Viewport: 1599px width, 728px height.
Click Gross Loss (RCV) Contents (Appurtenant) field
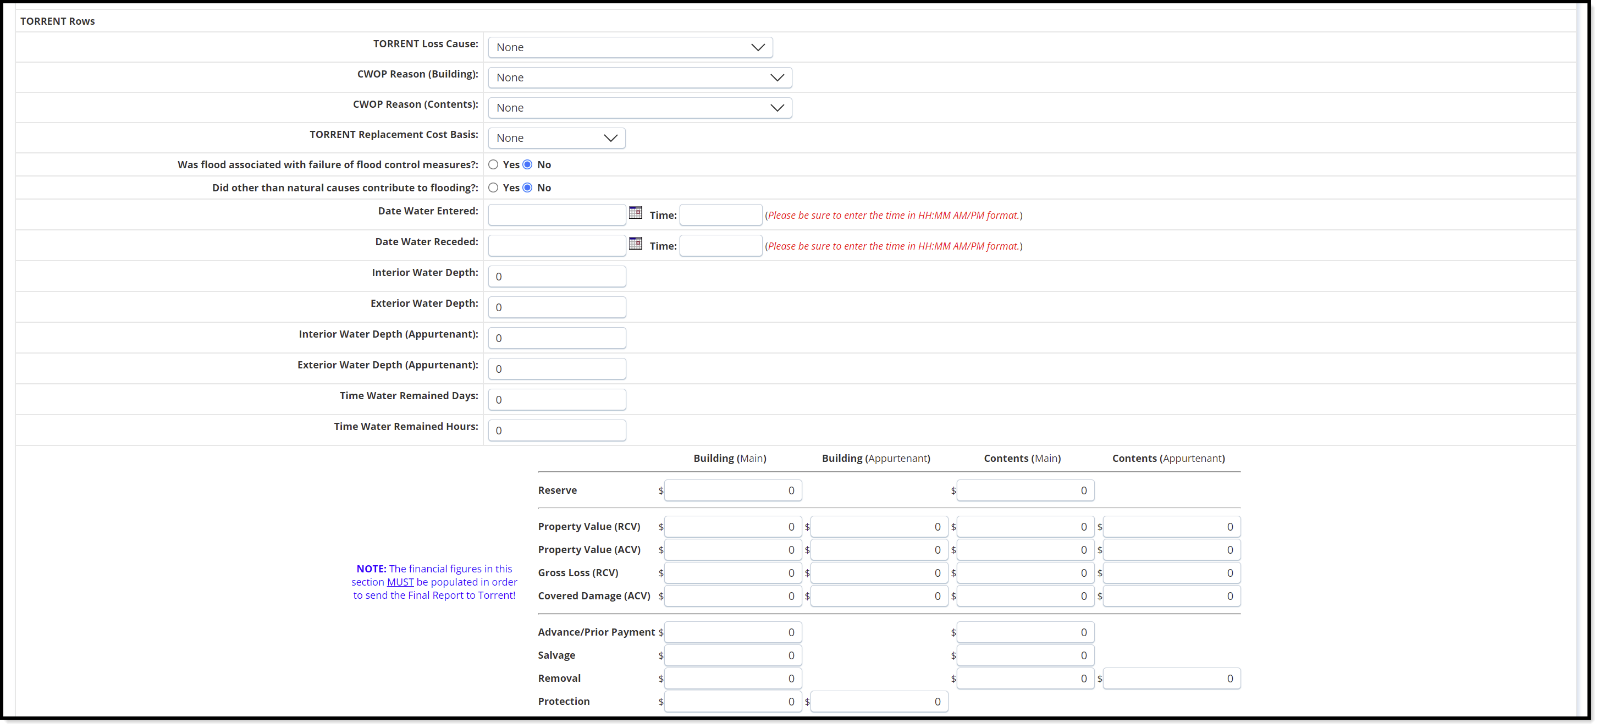pyautogui.click(x=1172, y=572)
